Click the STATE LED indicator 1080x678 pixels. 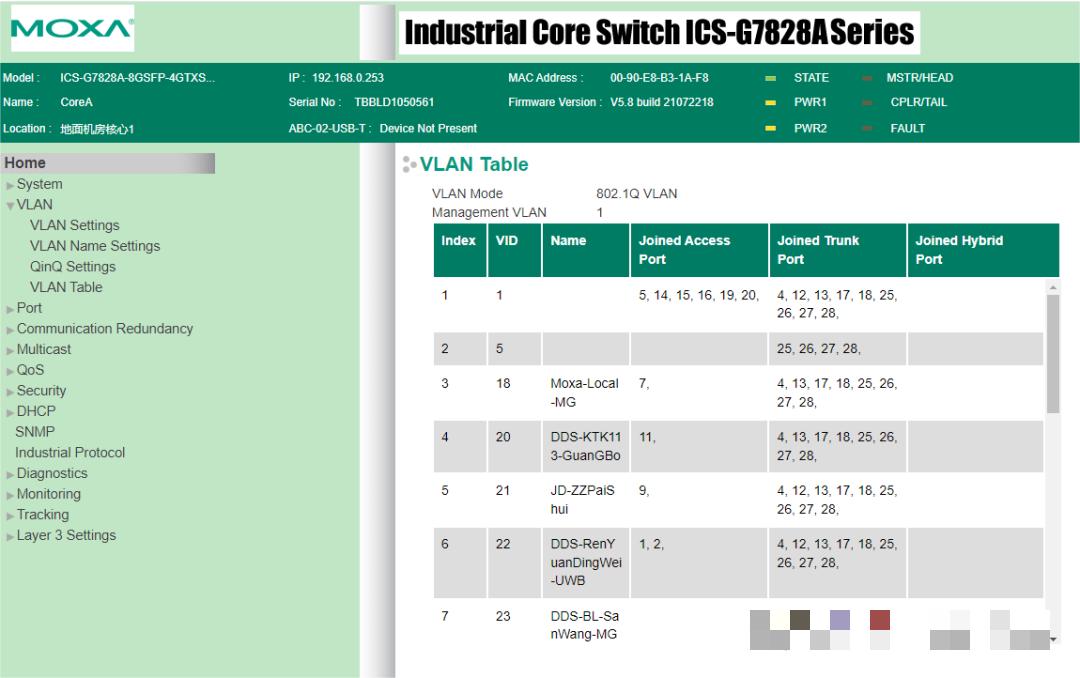coord(771,78)
